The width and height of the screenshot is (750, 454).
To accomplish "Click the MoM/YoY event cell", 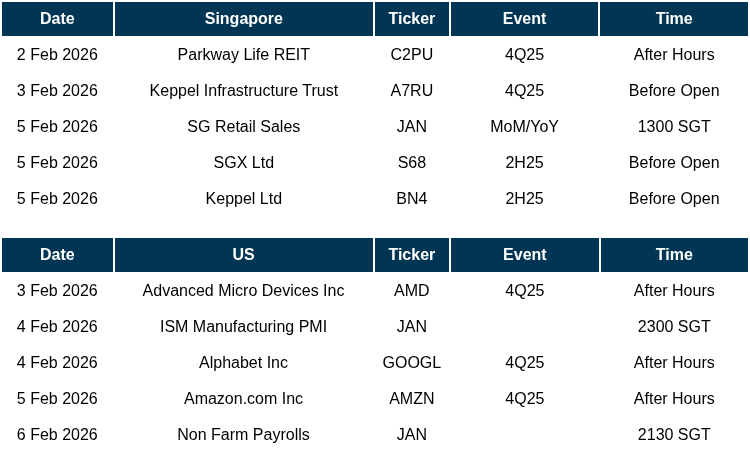I will click(x=524, y=127).
